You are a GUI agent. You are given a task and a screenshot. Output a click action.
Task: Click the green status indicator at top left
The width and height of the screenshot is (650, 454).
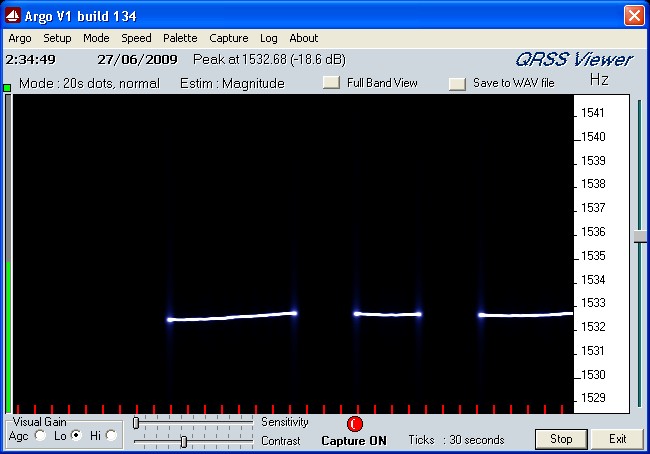pyautogui.click(x=7, y=88)
